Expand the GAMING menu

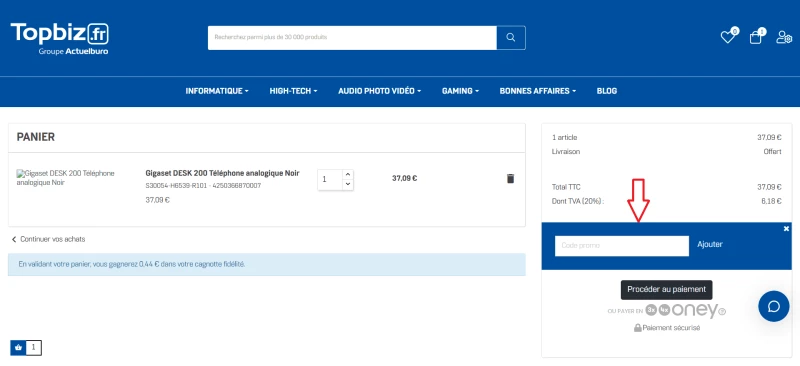(460, 91)
